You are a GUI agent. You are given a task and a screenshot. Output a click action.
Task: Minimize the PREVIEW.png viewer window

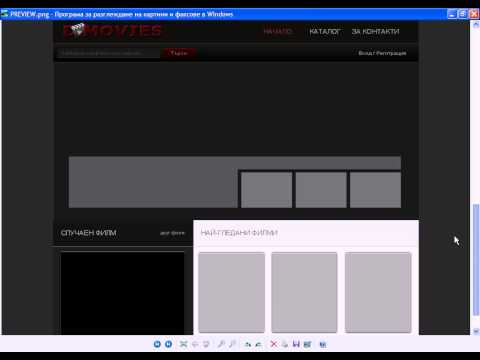(x=452, y=14)
